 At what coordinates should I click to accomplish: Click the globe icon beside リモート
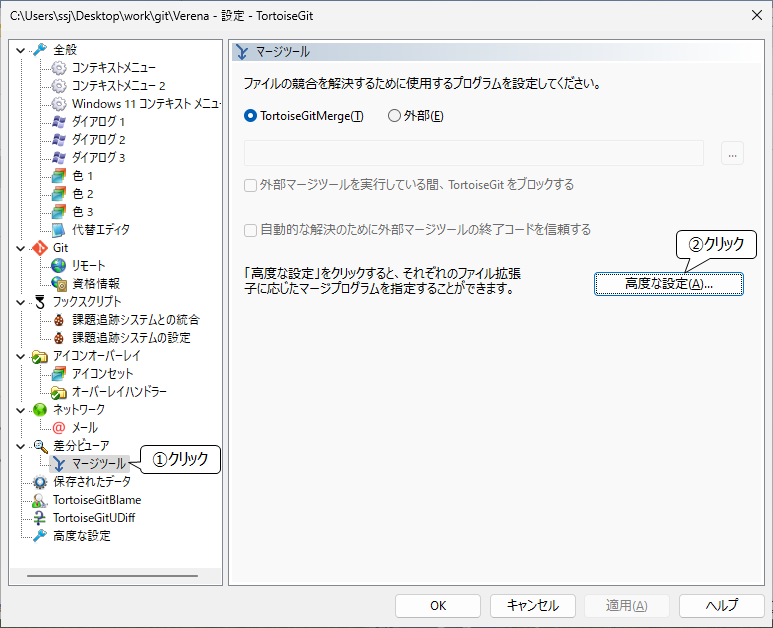pyautogui.click(x=59, y=266)
